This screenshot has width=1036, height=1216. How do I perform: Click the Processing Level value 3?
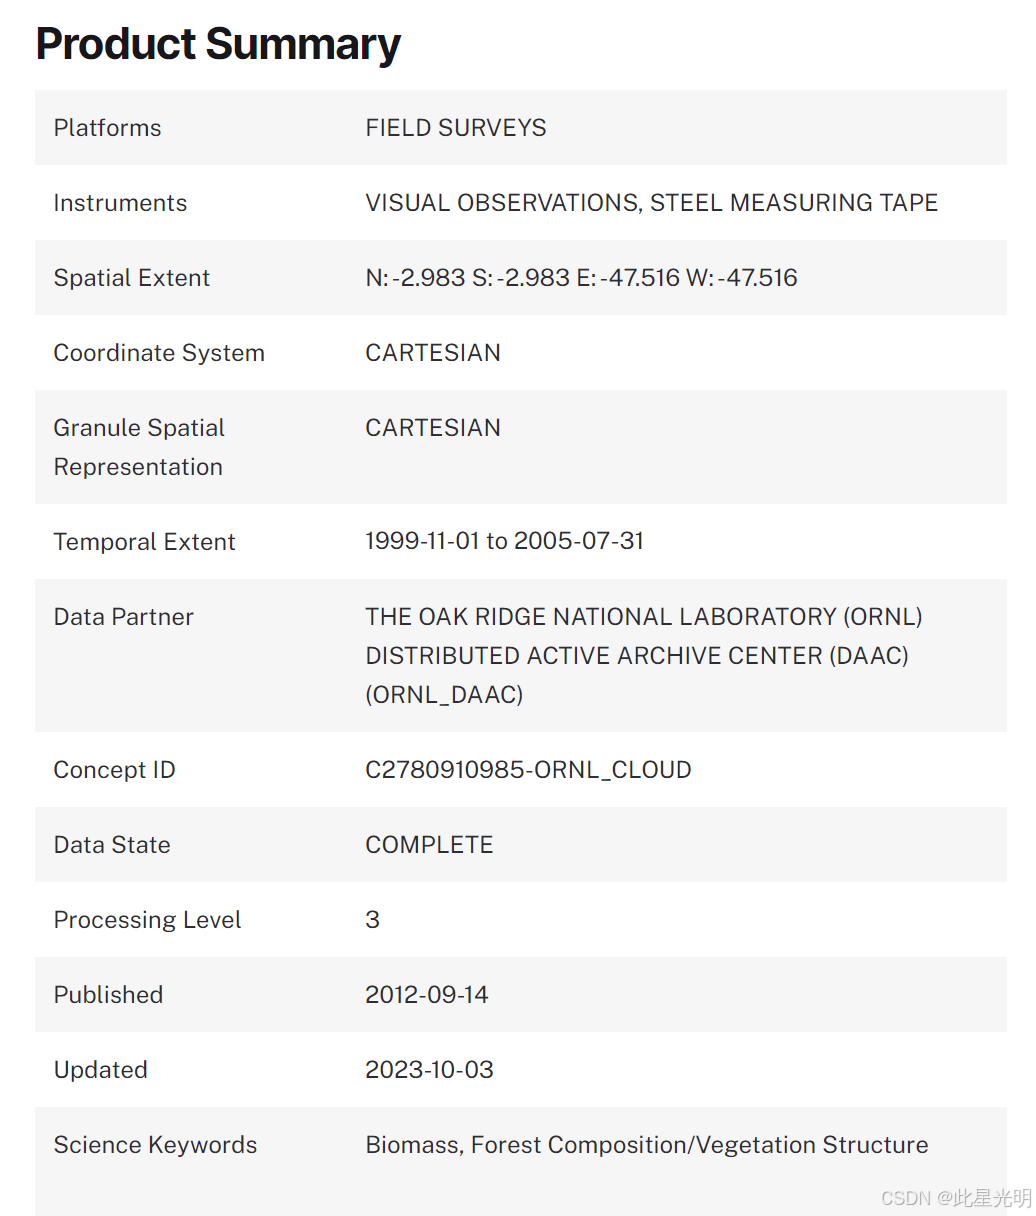pyautogui.click(x=372, y=920)
